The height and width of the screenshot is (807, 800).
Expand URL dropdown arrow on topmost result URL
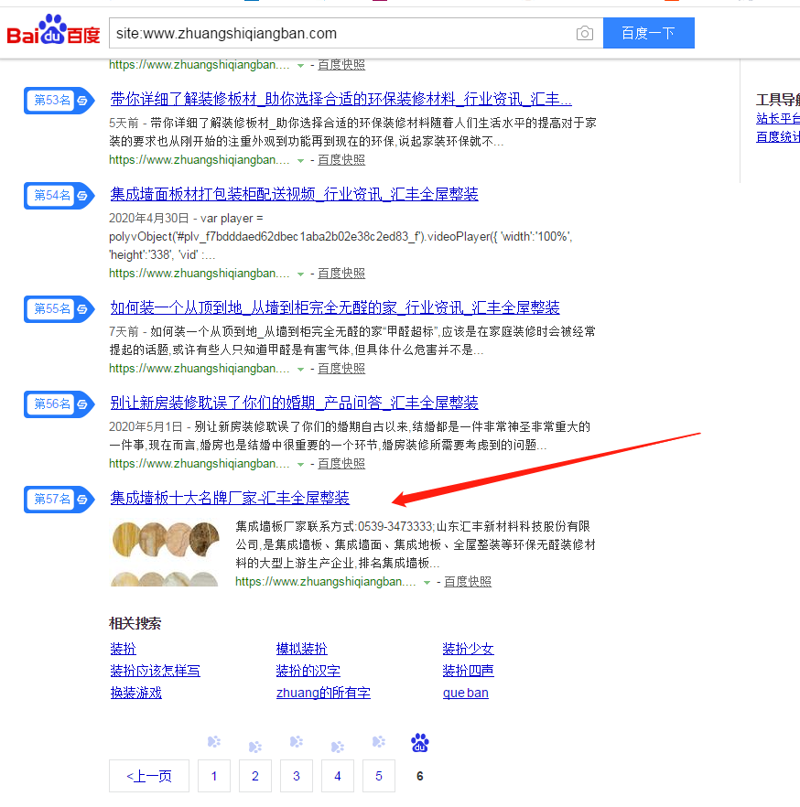[301, 65]
